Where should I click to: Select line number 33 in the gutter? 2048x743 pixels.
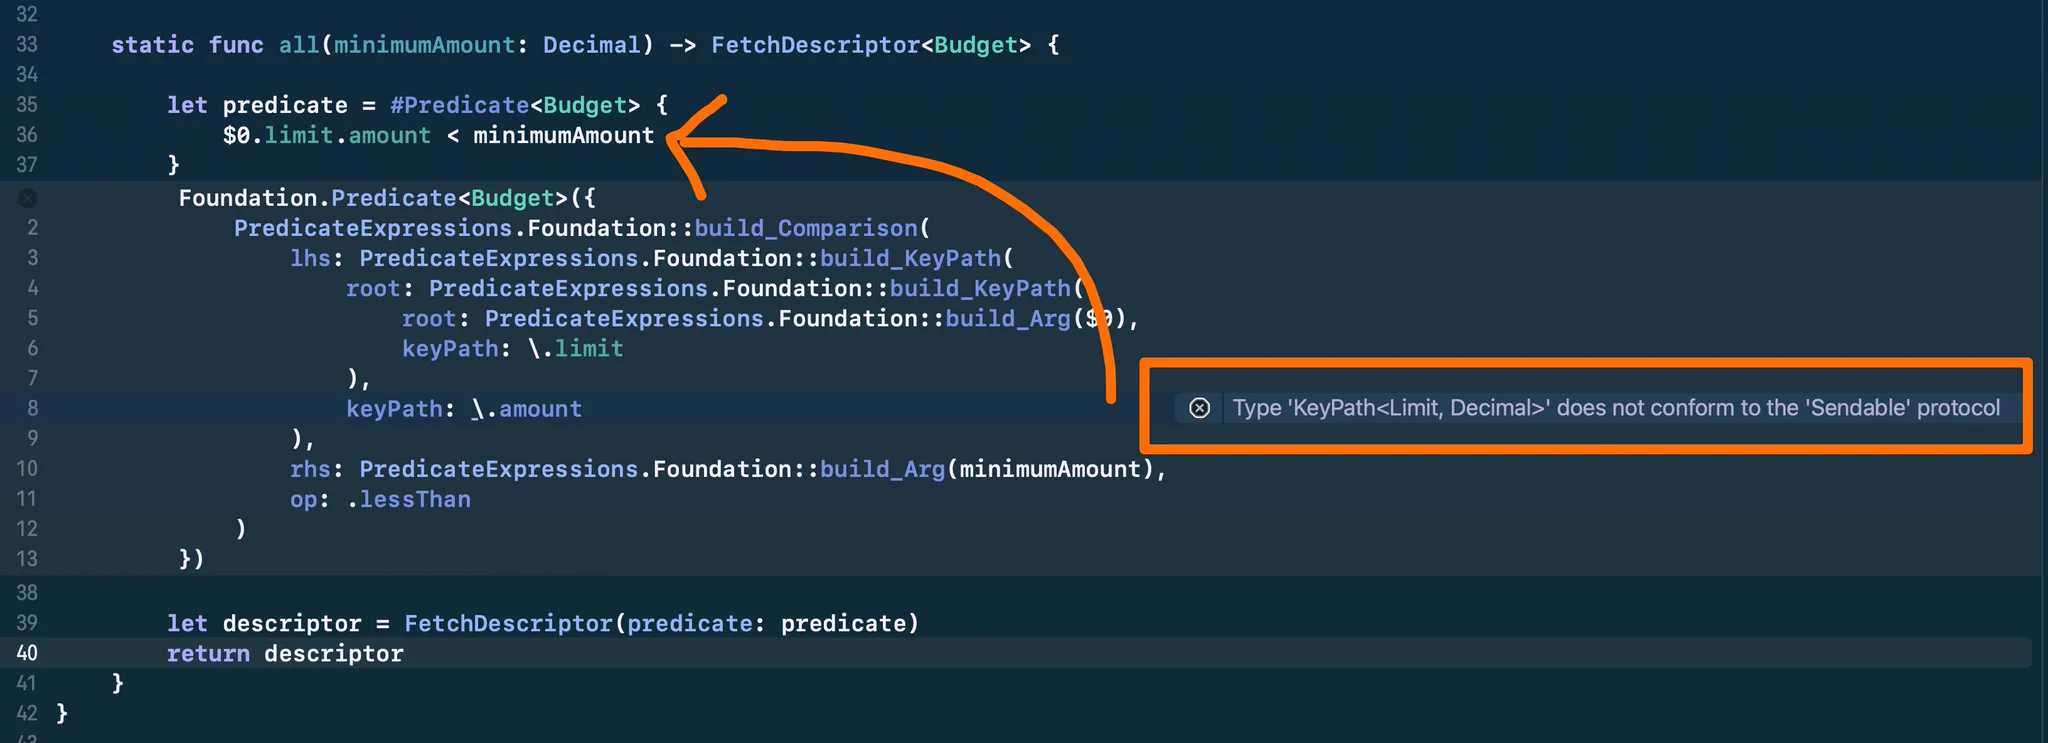coord(27,45)
